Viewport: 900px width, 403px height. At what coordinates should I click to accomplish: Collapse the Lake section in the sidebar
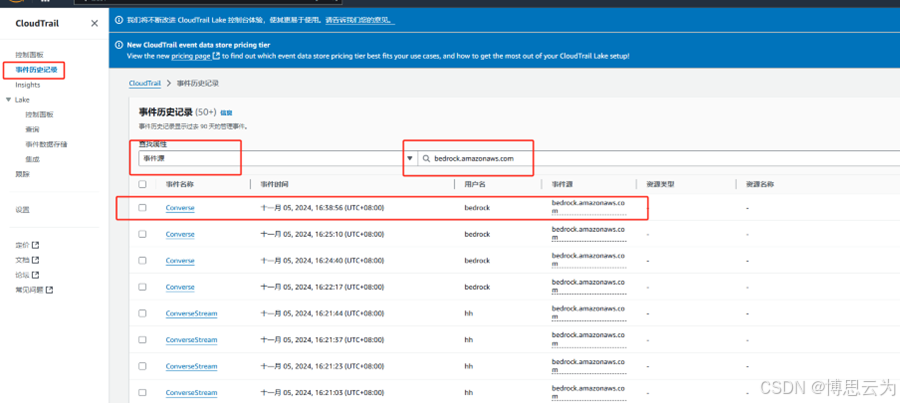(x=8, y=99)
